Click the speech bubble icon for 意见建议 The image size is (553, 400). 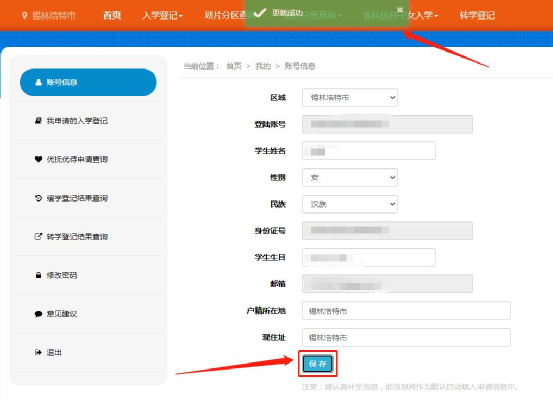point(38,314)
